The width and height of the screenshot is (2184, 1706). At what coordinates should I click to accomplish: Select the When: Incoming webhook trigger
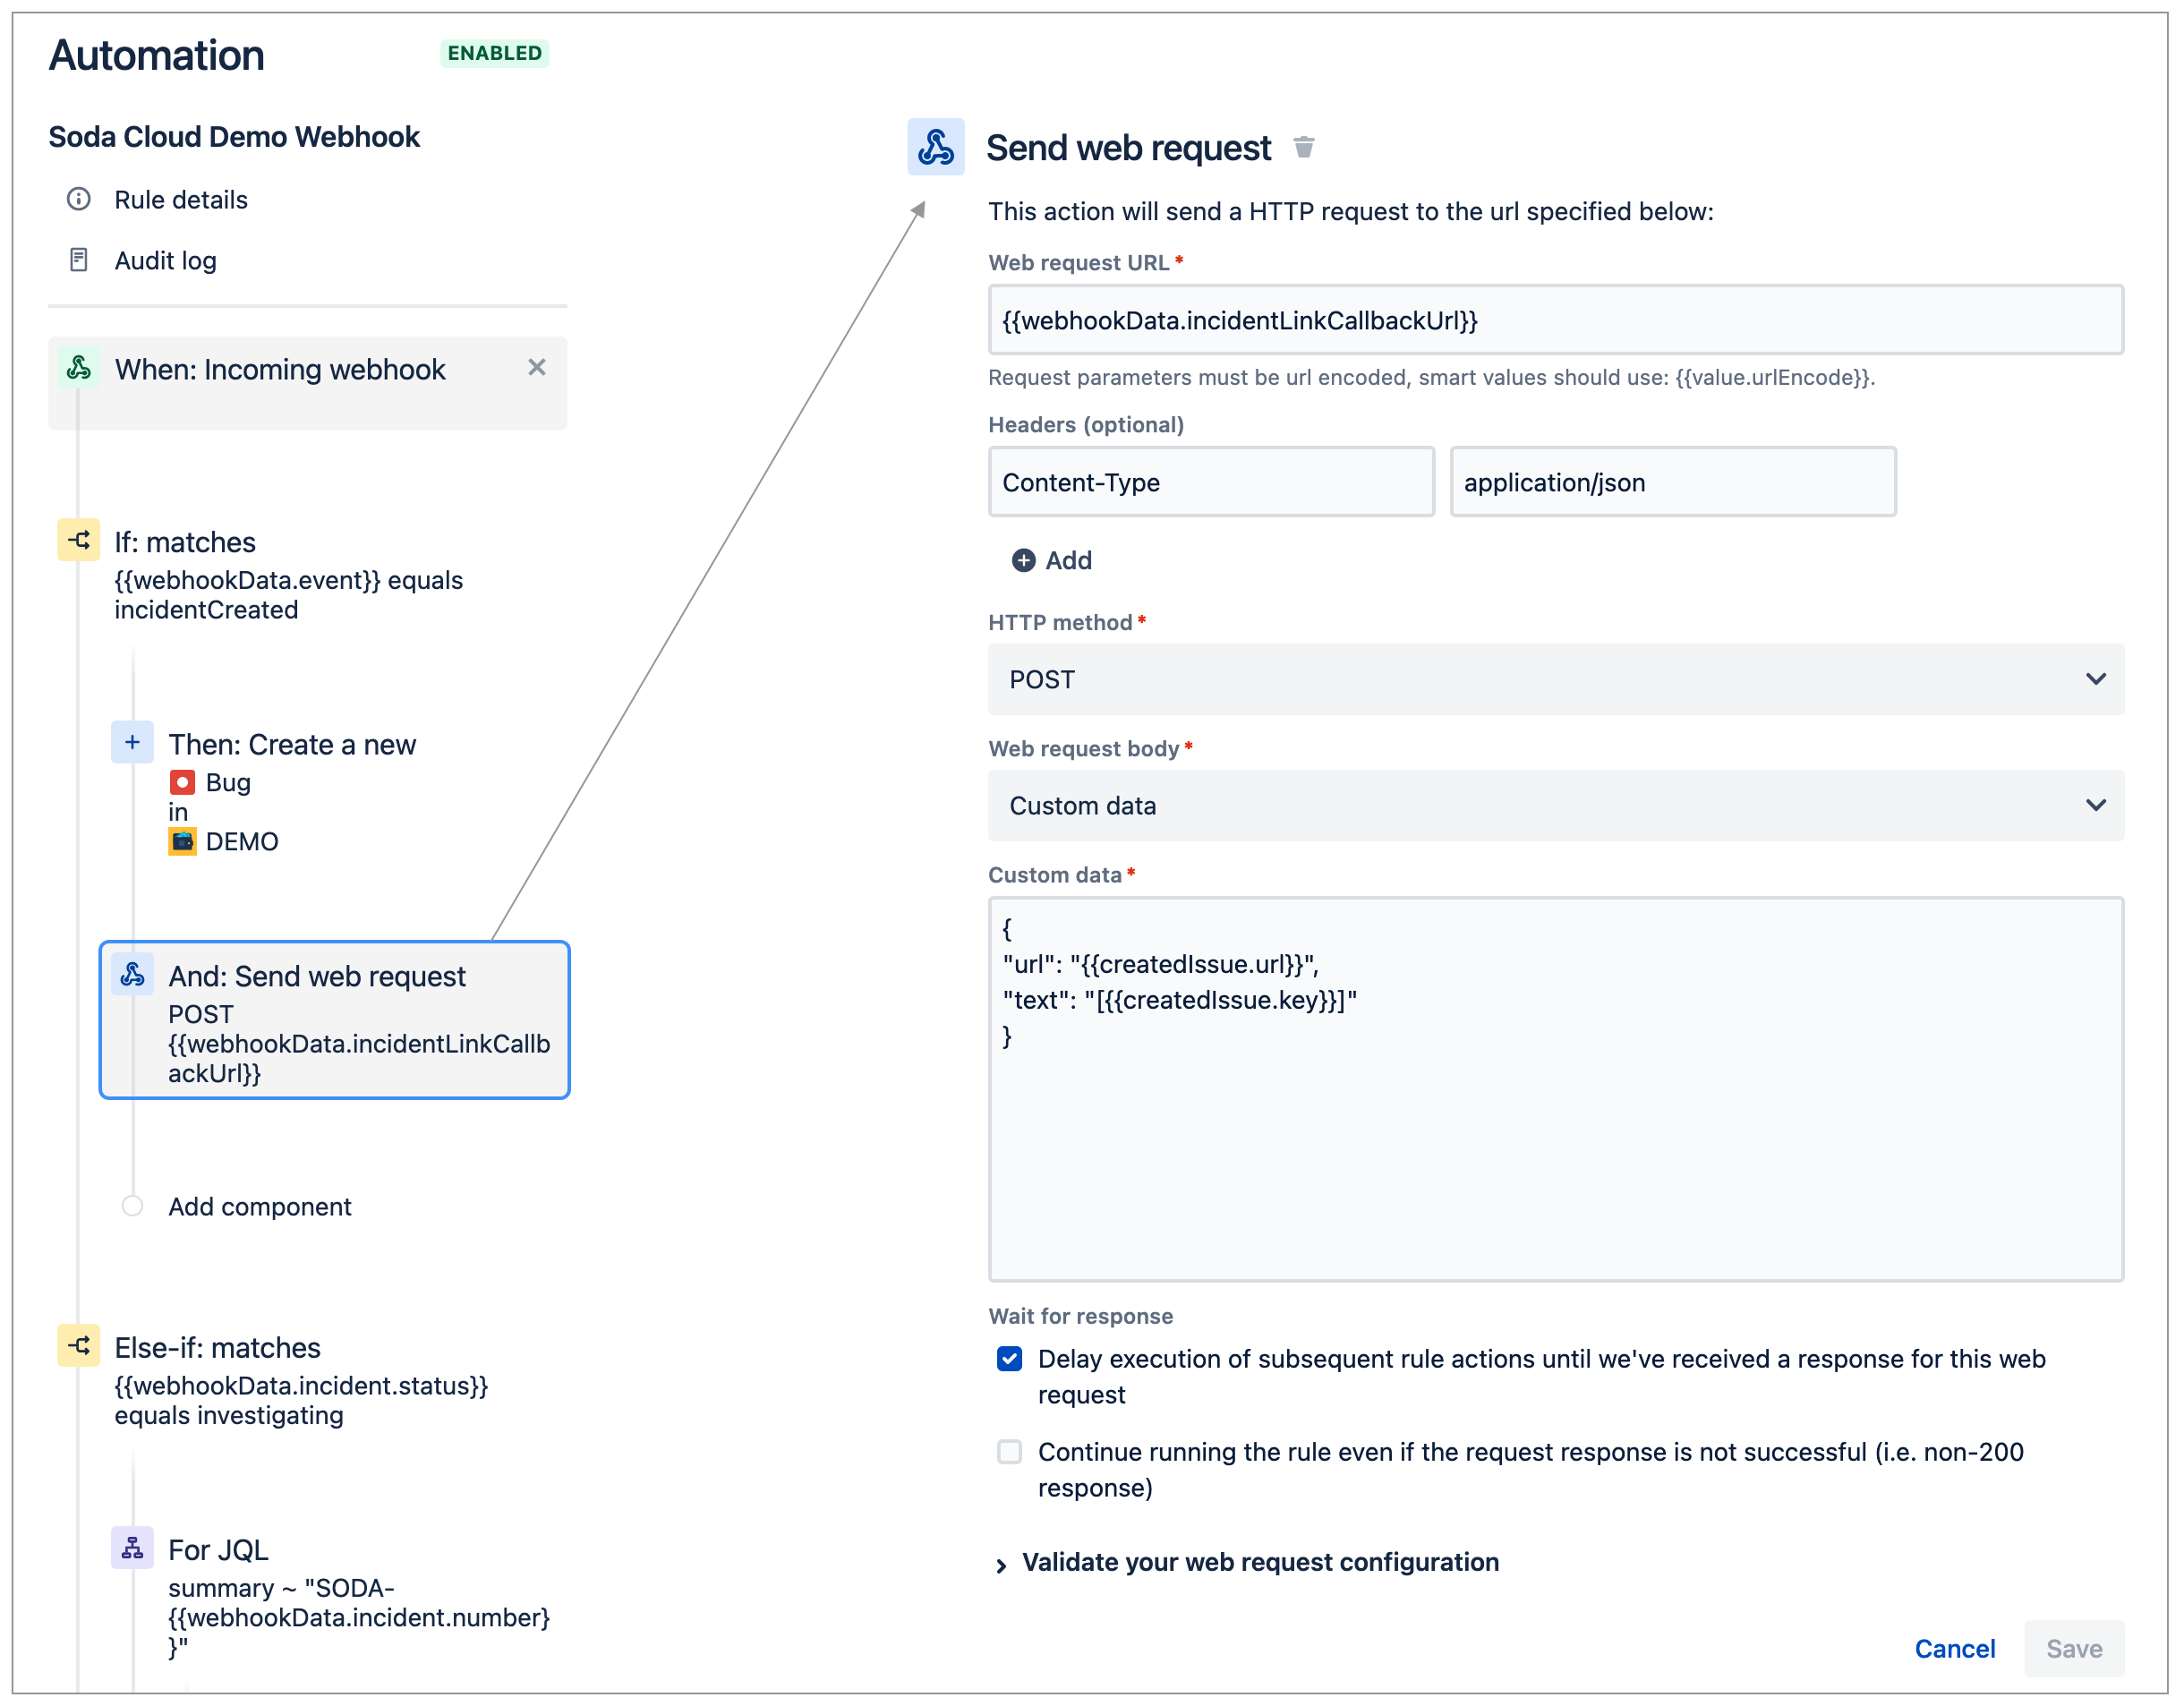click(307, 383)
